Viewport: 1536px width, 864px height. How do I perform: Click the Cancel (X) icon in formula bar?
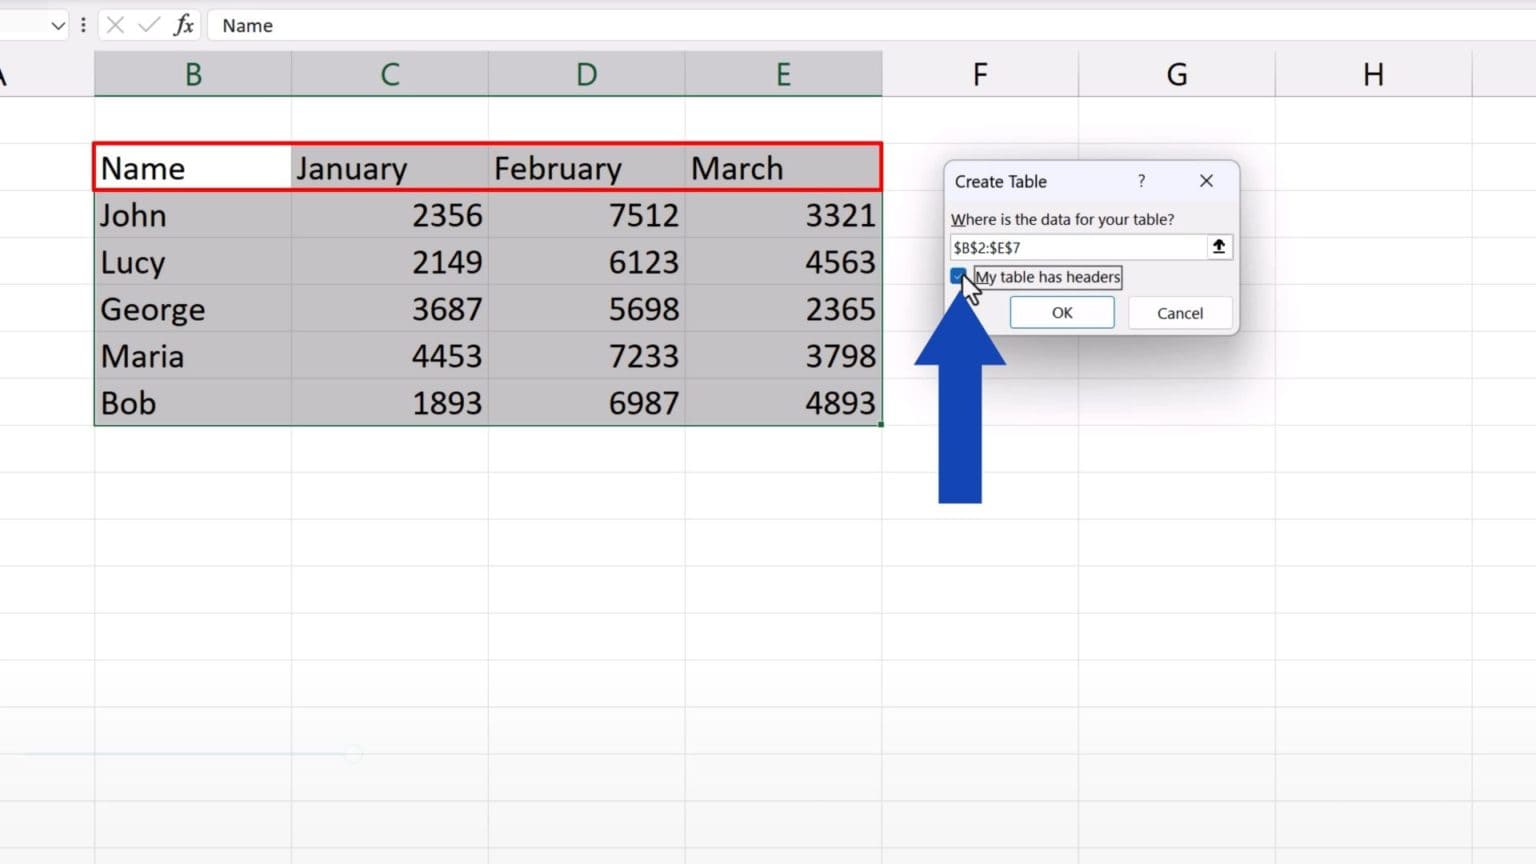[x=117, y=25]
